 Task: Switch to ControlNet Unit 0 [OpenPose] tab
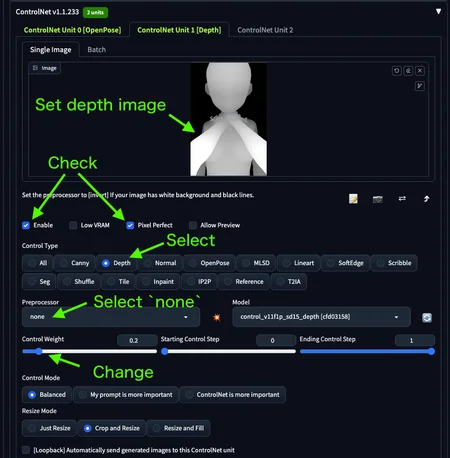point(72,30)
